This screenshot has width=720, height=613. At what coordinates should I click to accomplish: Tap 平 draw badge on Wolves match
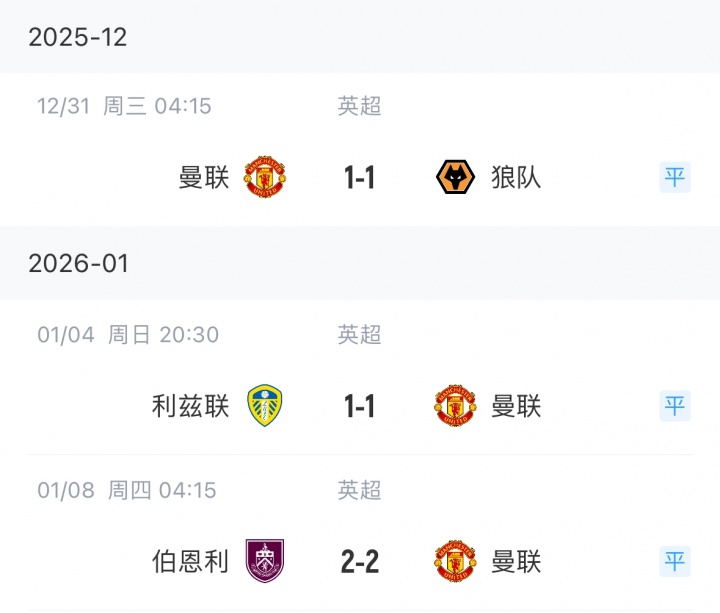pos(675,177)
